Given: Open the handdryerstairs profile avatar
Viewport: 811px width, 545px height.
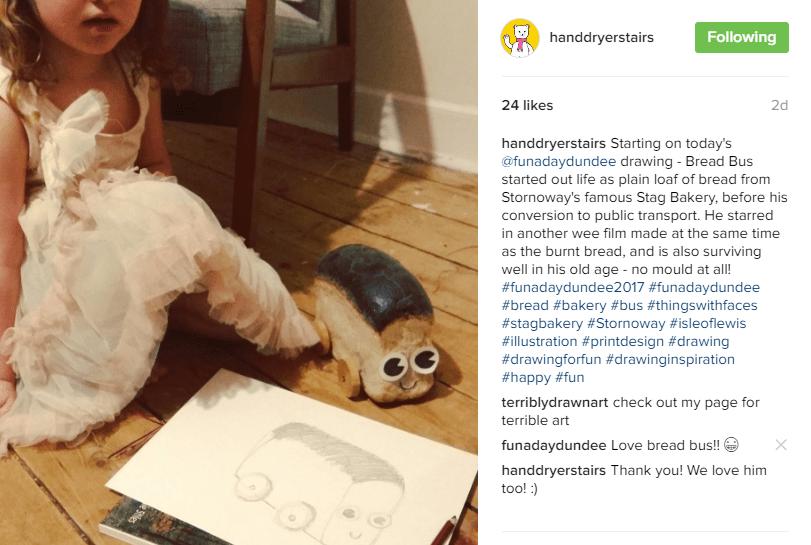Looking at the screenshot, I should [x=520, y=38].
